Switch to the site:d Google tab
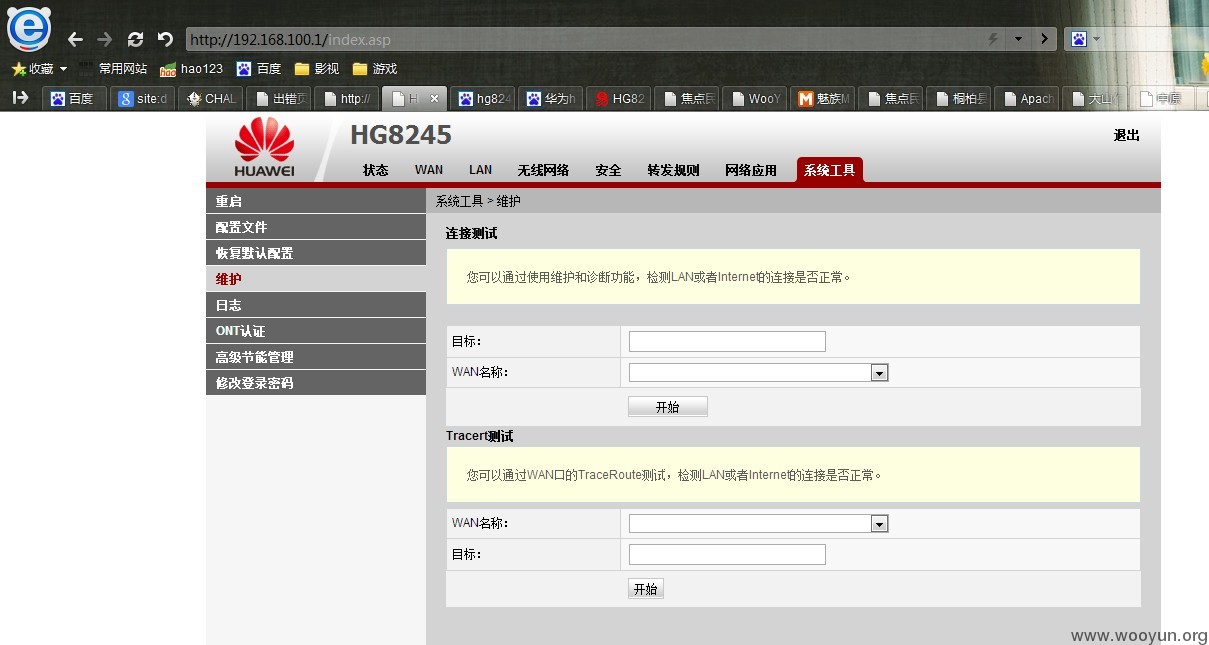Screen dimensions: 1209x645 click(143, 98)
